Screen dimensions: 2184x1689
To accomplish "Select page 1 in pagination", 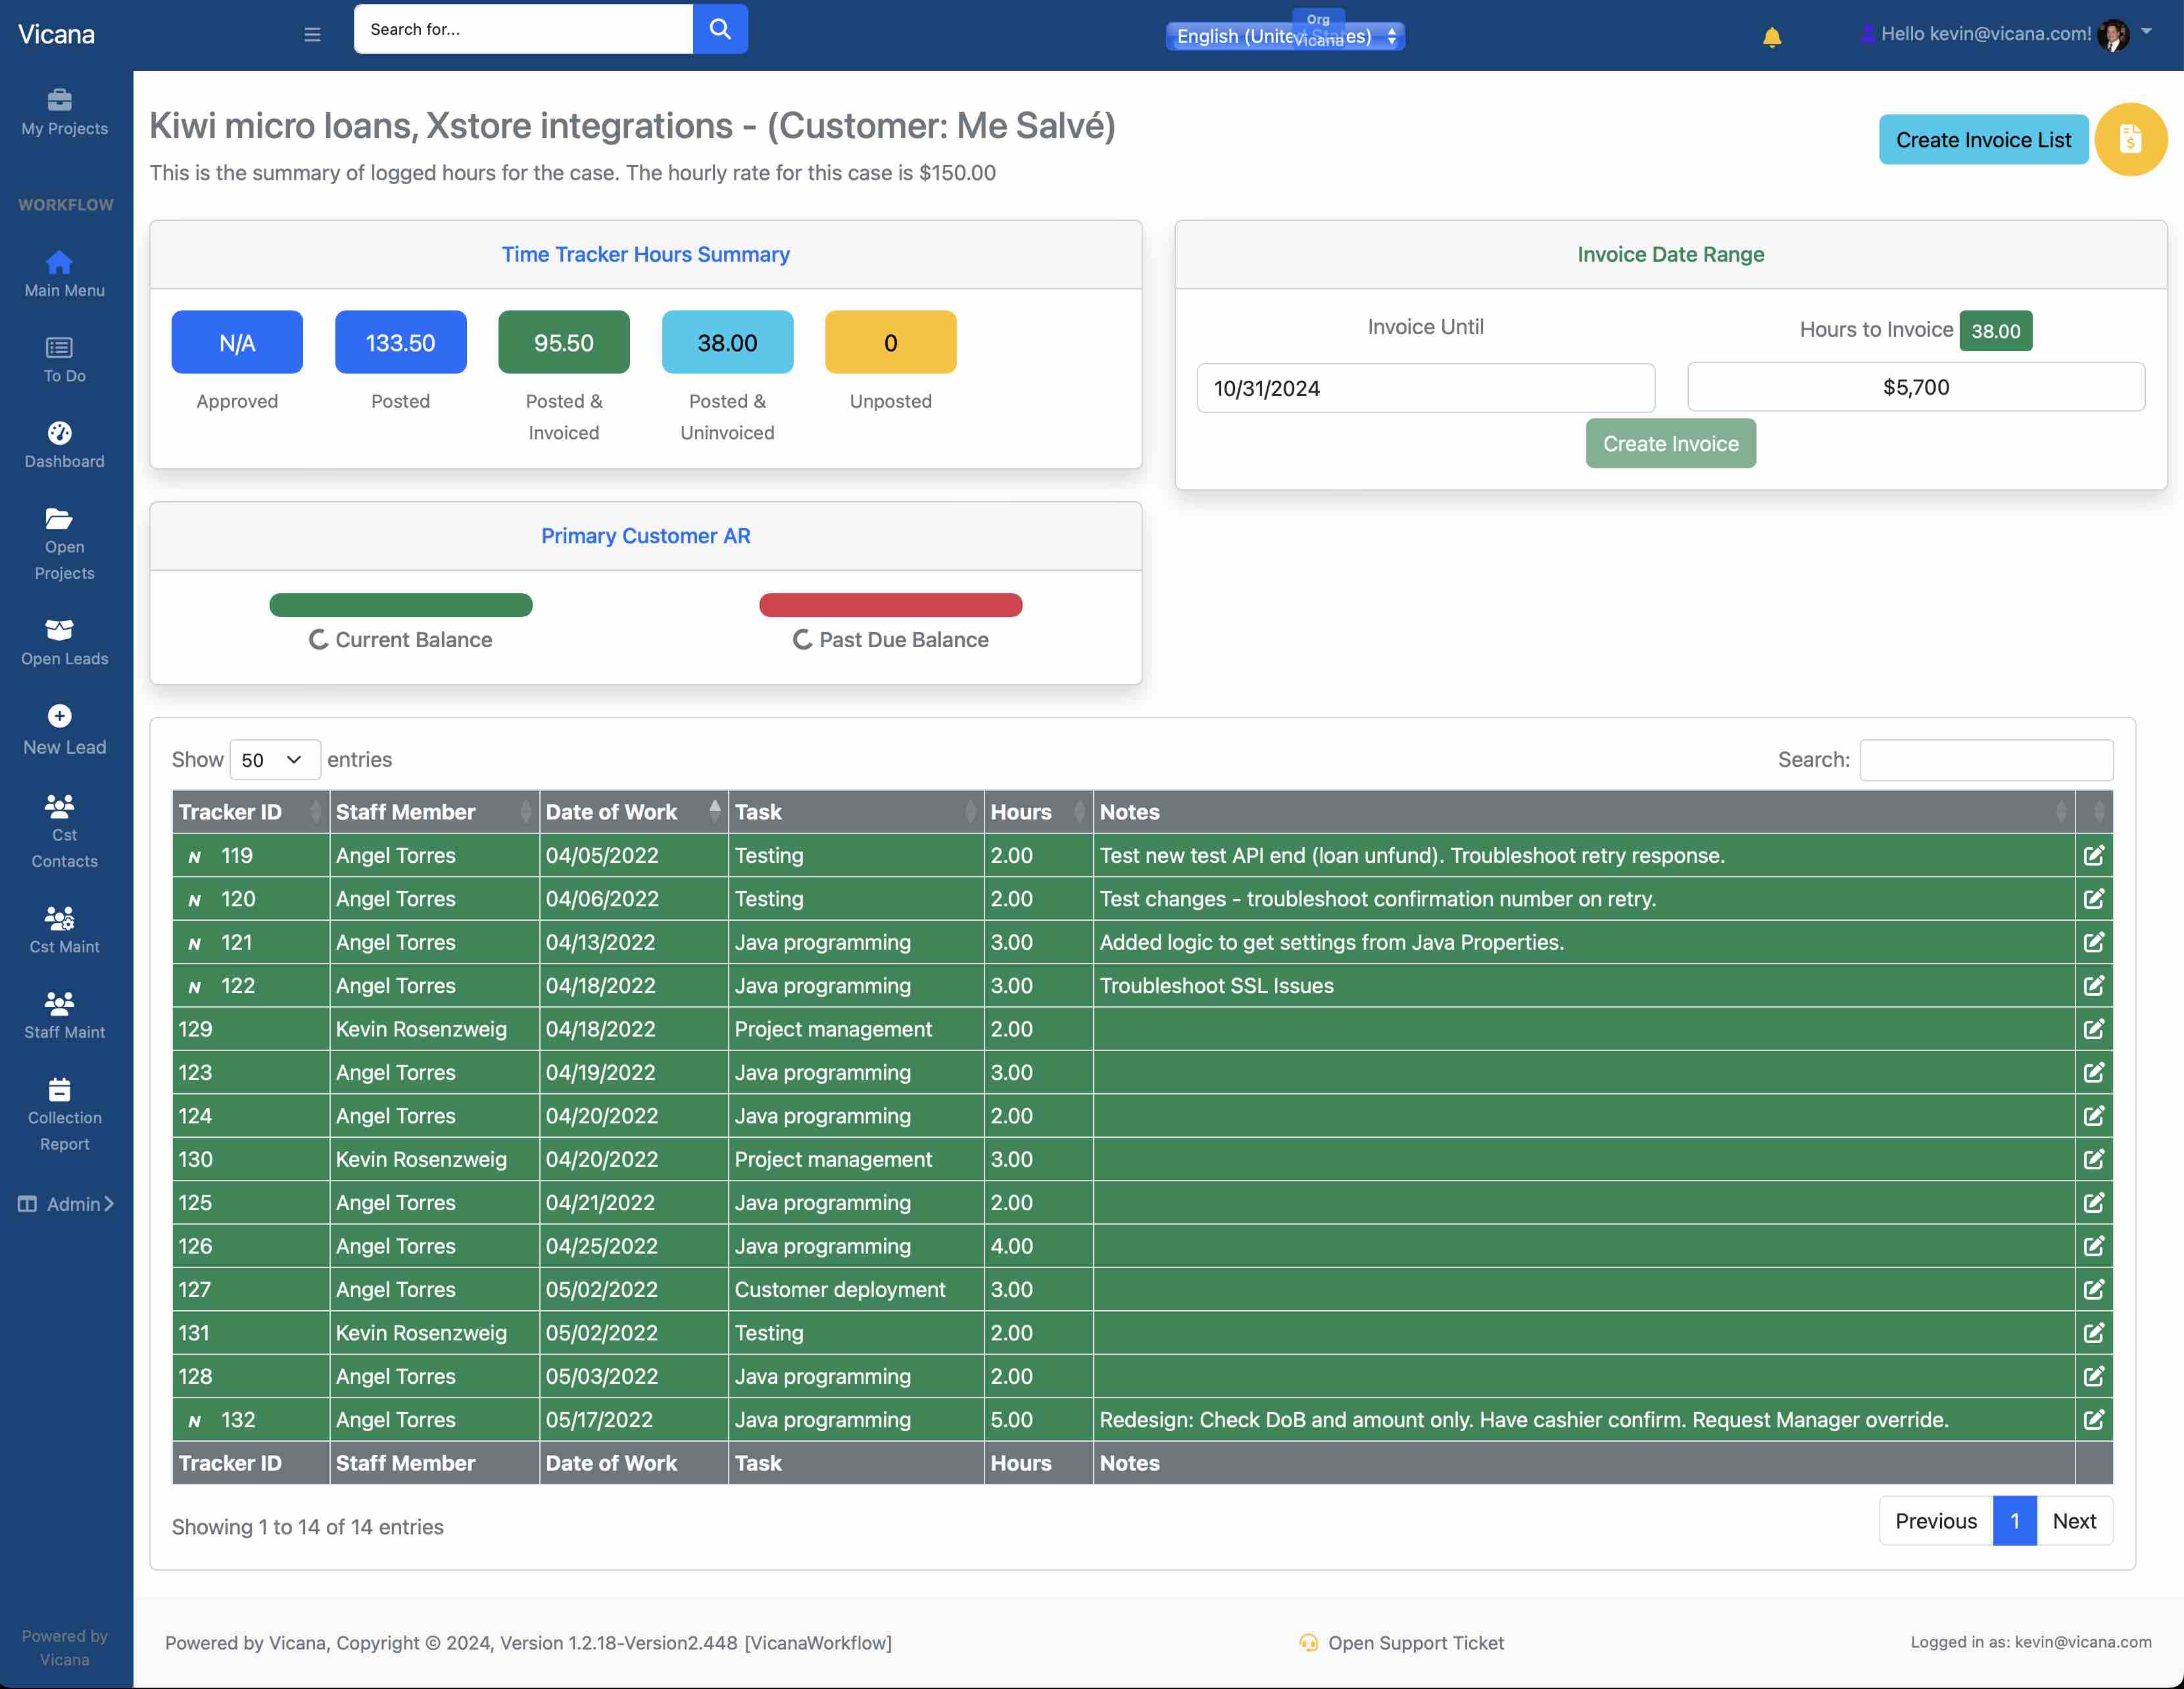I will coord(2015,1521).
